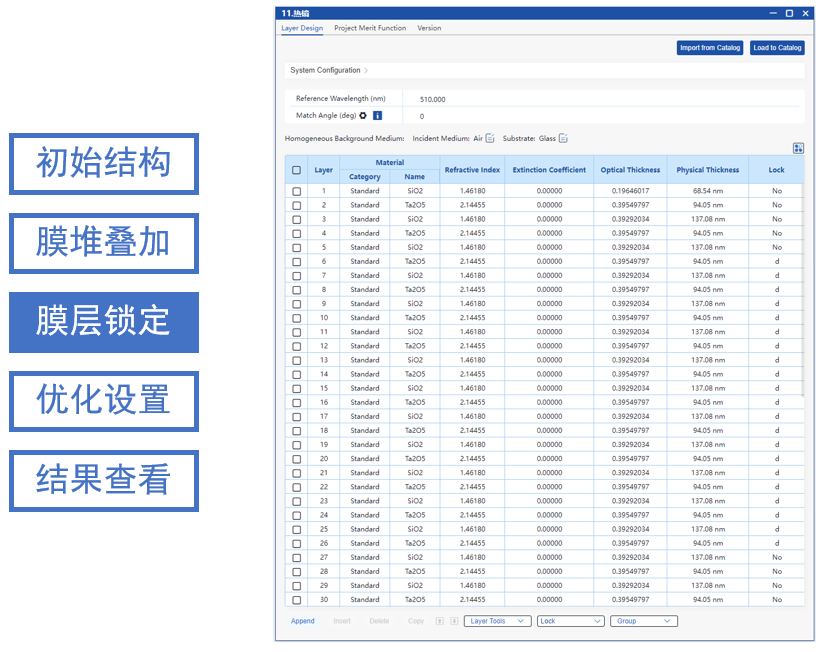Edit the Incident Medium Air icon

[x=490, y=139]
